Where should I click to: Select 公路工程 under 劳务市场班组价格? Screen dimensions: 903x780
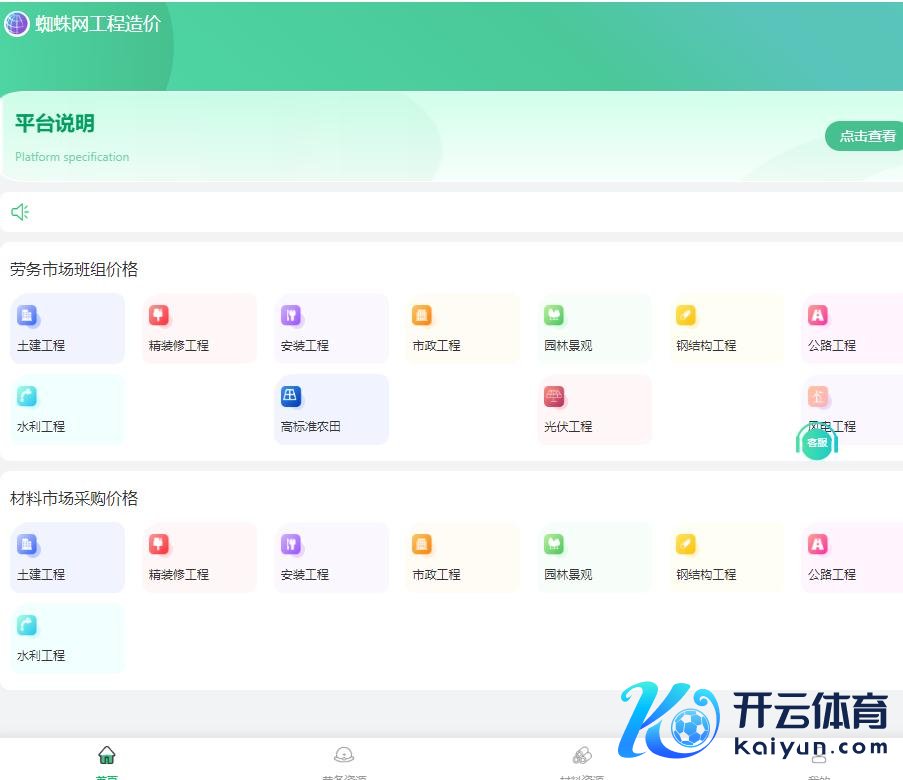(853, 329)
